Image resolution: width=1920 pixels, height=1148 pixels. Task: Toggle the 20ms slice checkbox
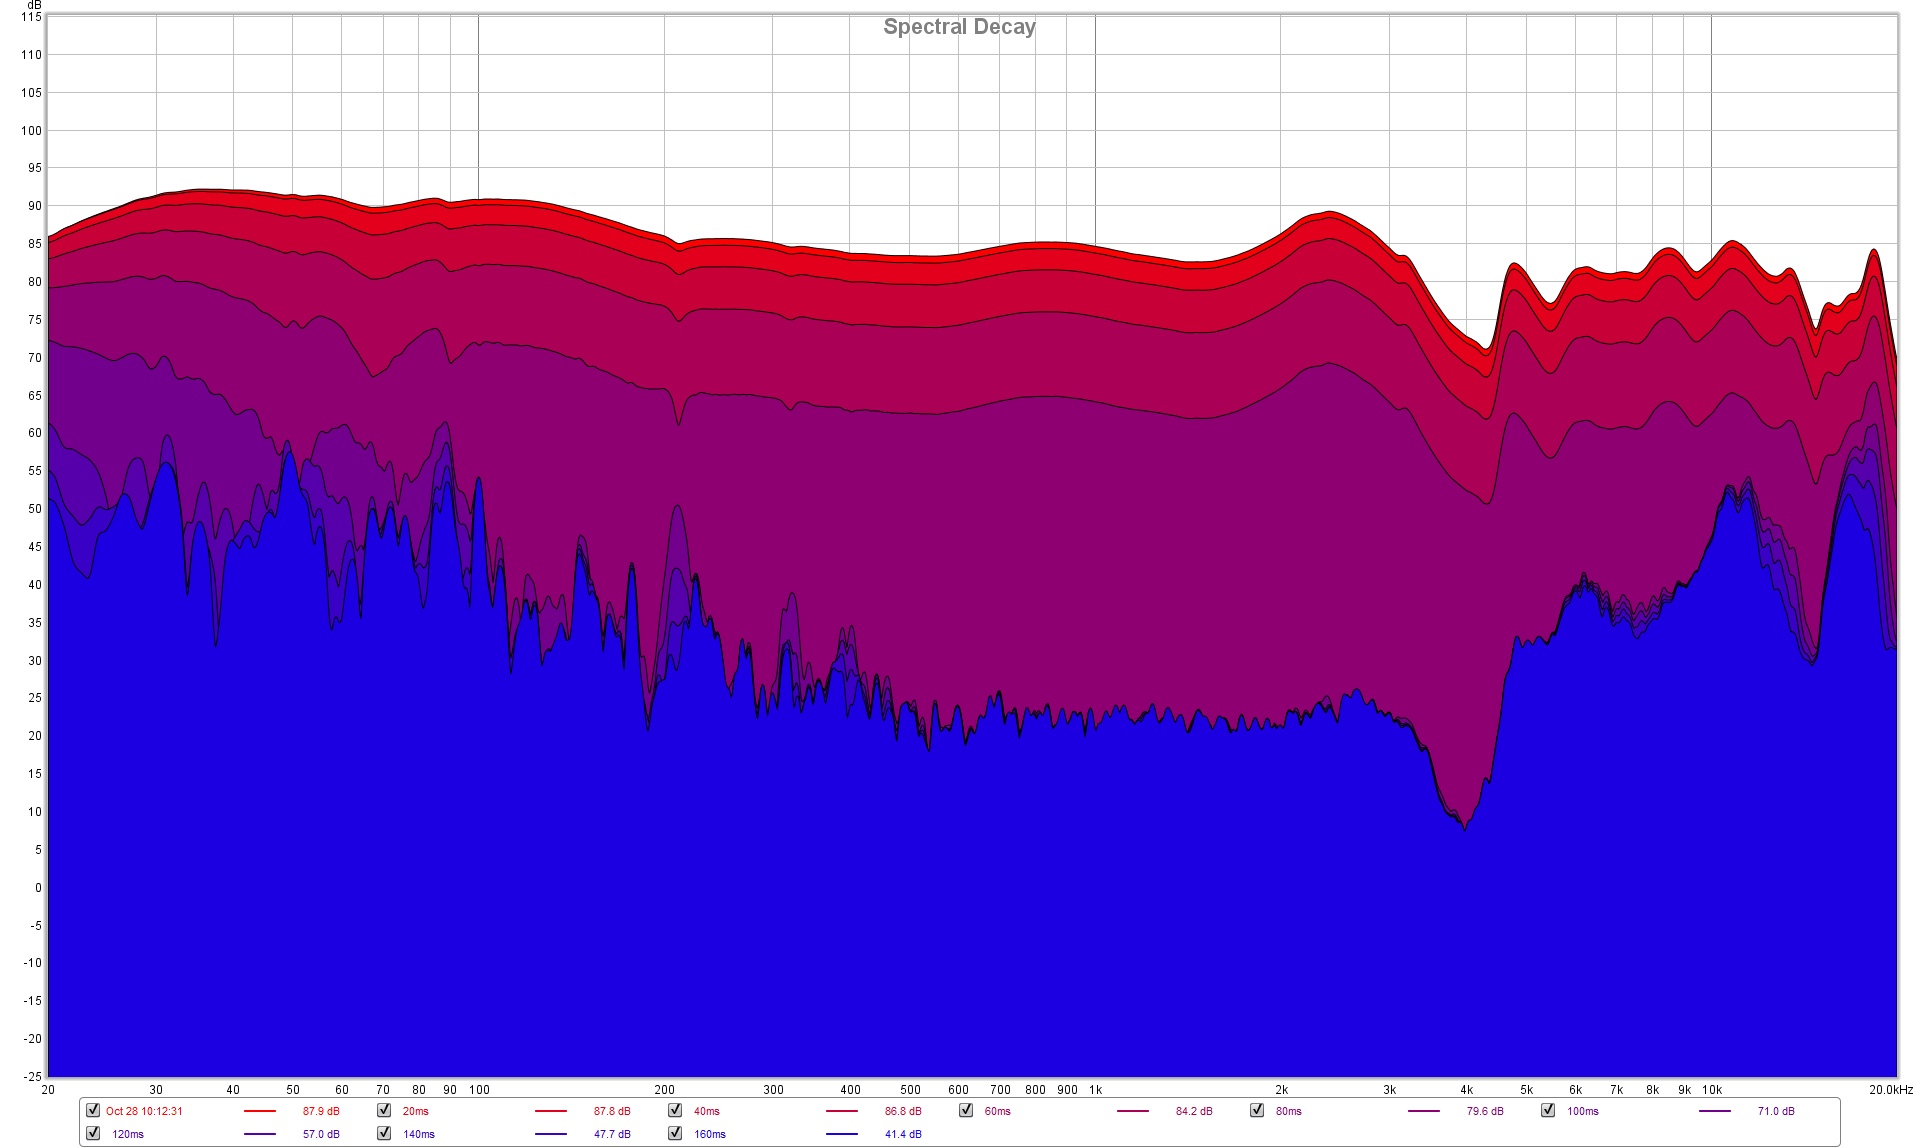click(384, 1110)
